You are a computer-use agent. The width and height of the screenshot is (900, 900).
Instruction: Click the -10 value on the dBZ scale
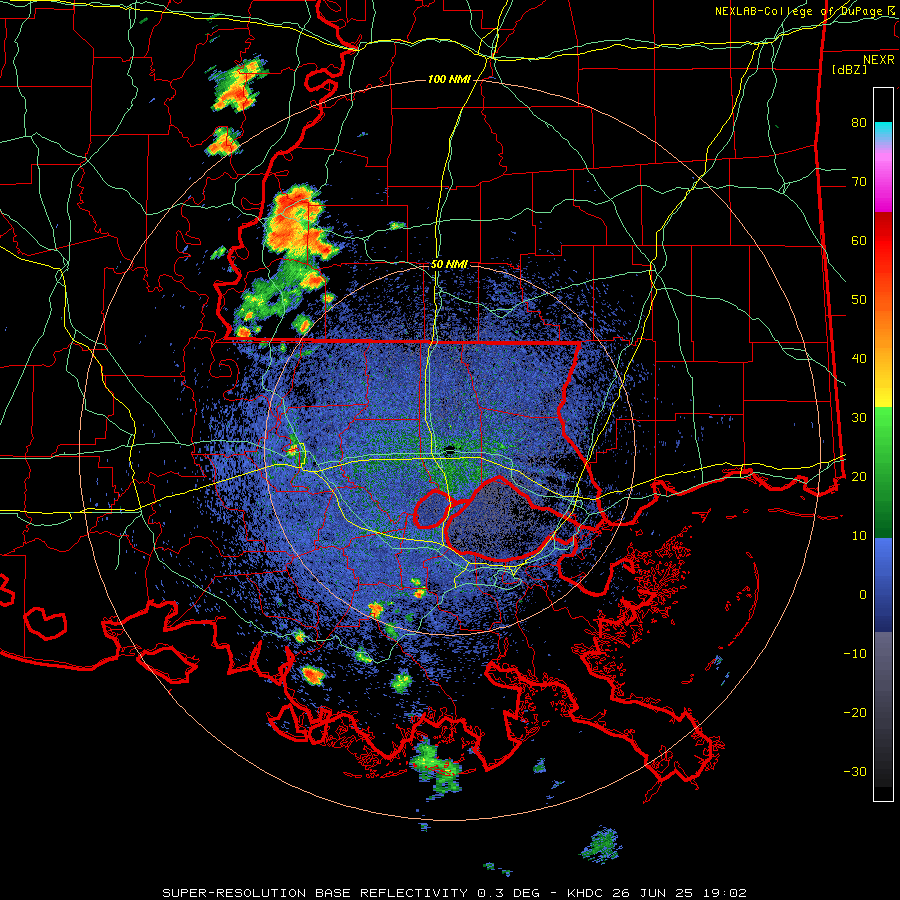point(855,654)
